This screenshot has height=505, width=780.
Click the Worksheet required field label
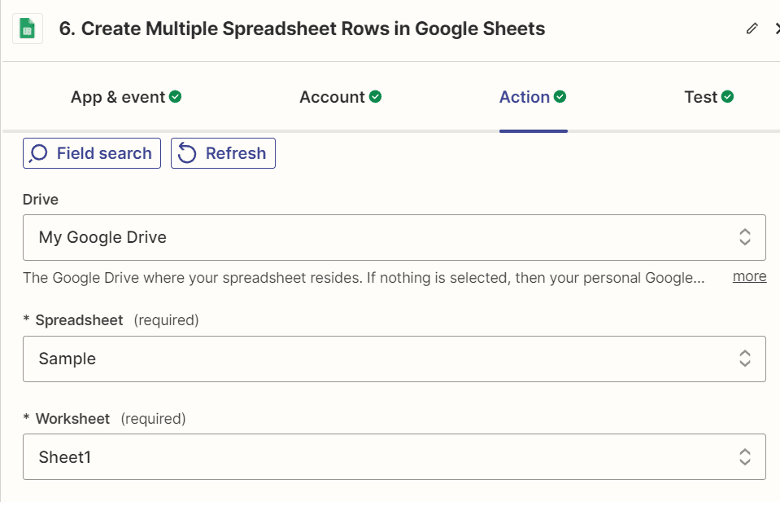coord(104,418)
